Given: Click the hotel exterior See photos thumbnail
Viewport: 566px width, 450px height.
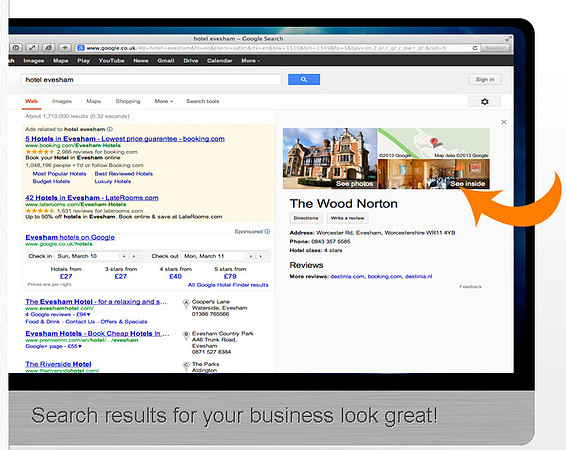Looking at the screenshot, I should click(330, 158).
